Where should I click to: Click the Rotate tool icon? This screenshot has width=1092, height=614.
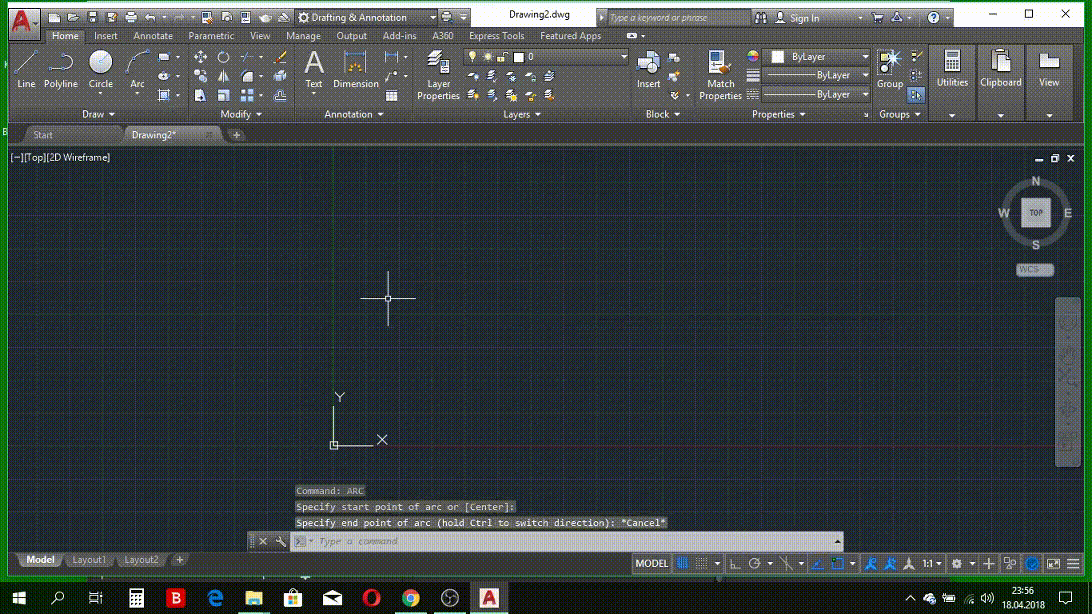(224, 57)
